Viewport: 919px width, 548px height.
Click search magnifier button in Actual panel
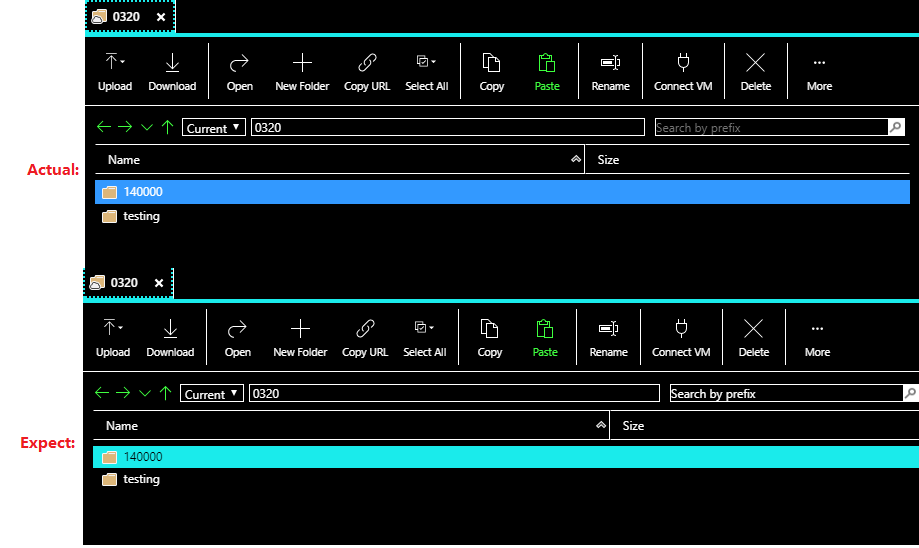[x=896, y=127]
